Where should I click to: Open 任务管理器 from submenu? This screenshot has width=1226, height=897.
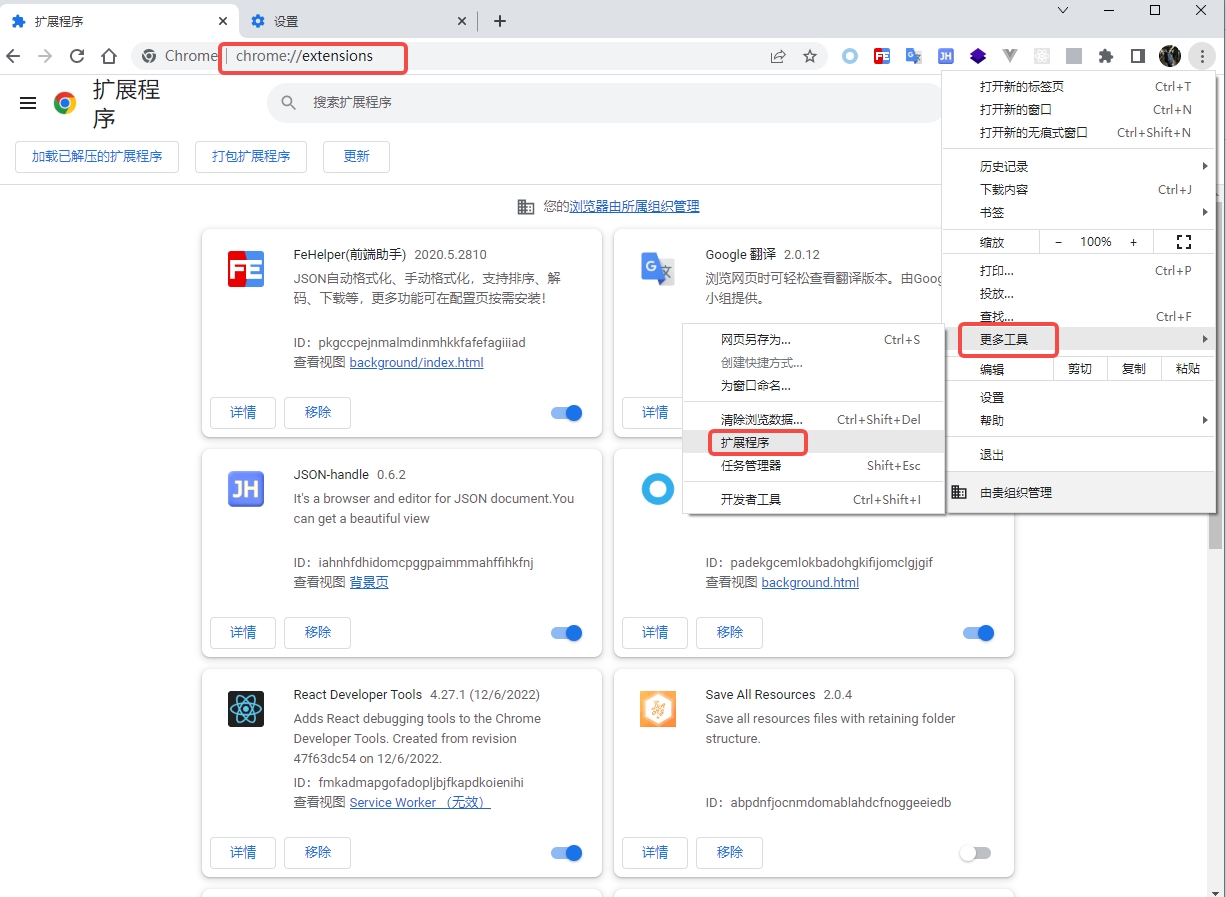(814, 466)
